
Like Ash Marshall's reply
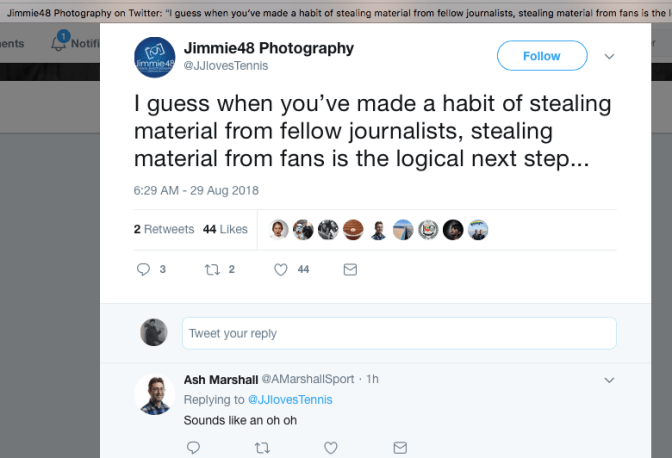(331, 447)
